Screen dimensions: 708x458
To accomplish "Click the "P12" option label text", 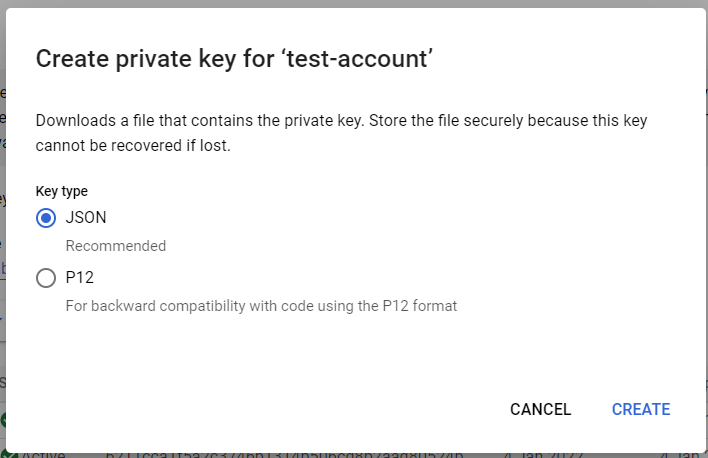I will pyautogui.click(x=80, y=278).
